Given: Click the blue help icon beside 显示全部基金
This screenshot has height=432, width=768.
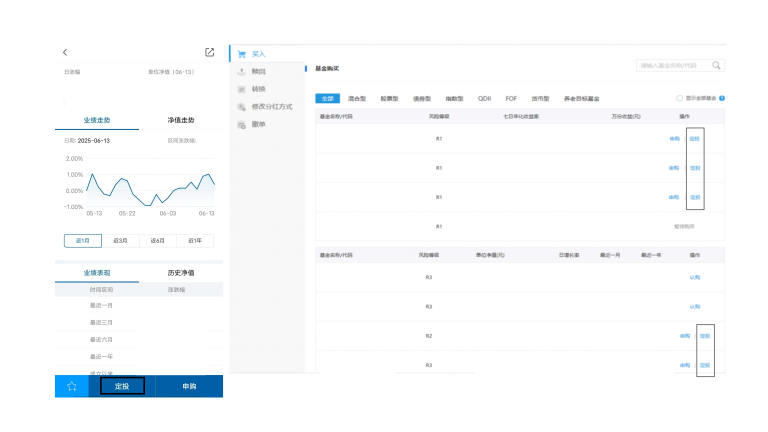Looking at the screenshot, I should click(722, 98).
